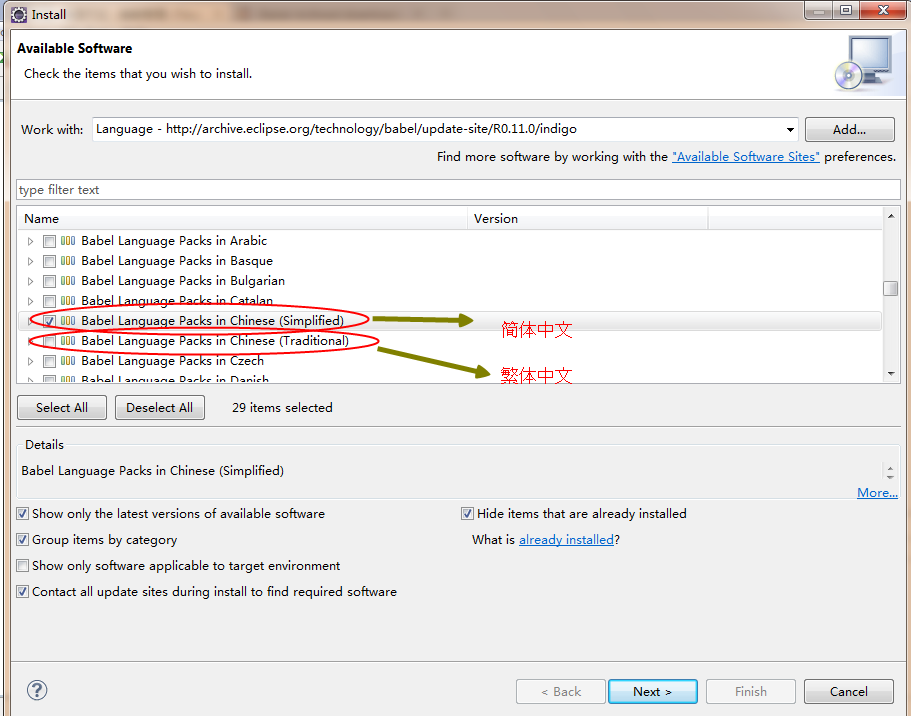Viewport: 911px width, 716px height.
Task: Click the software list scrollbar thumb
Action: pyautogui.click(x=891, y=288)
